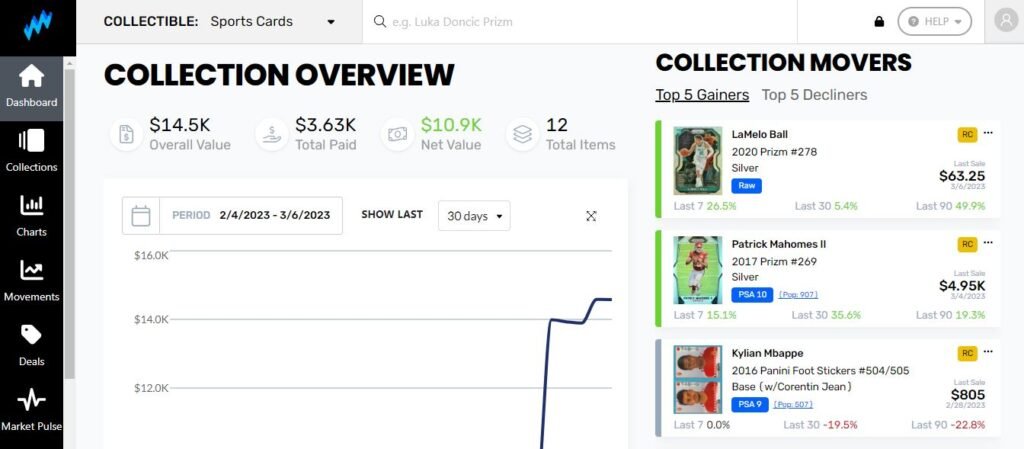1024x449 pixels.
Task: Click PSA 9 badge on Mbappe card
Action: 750,404
